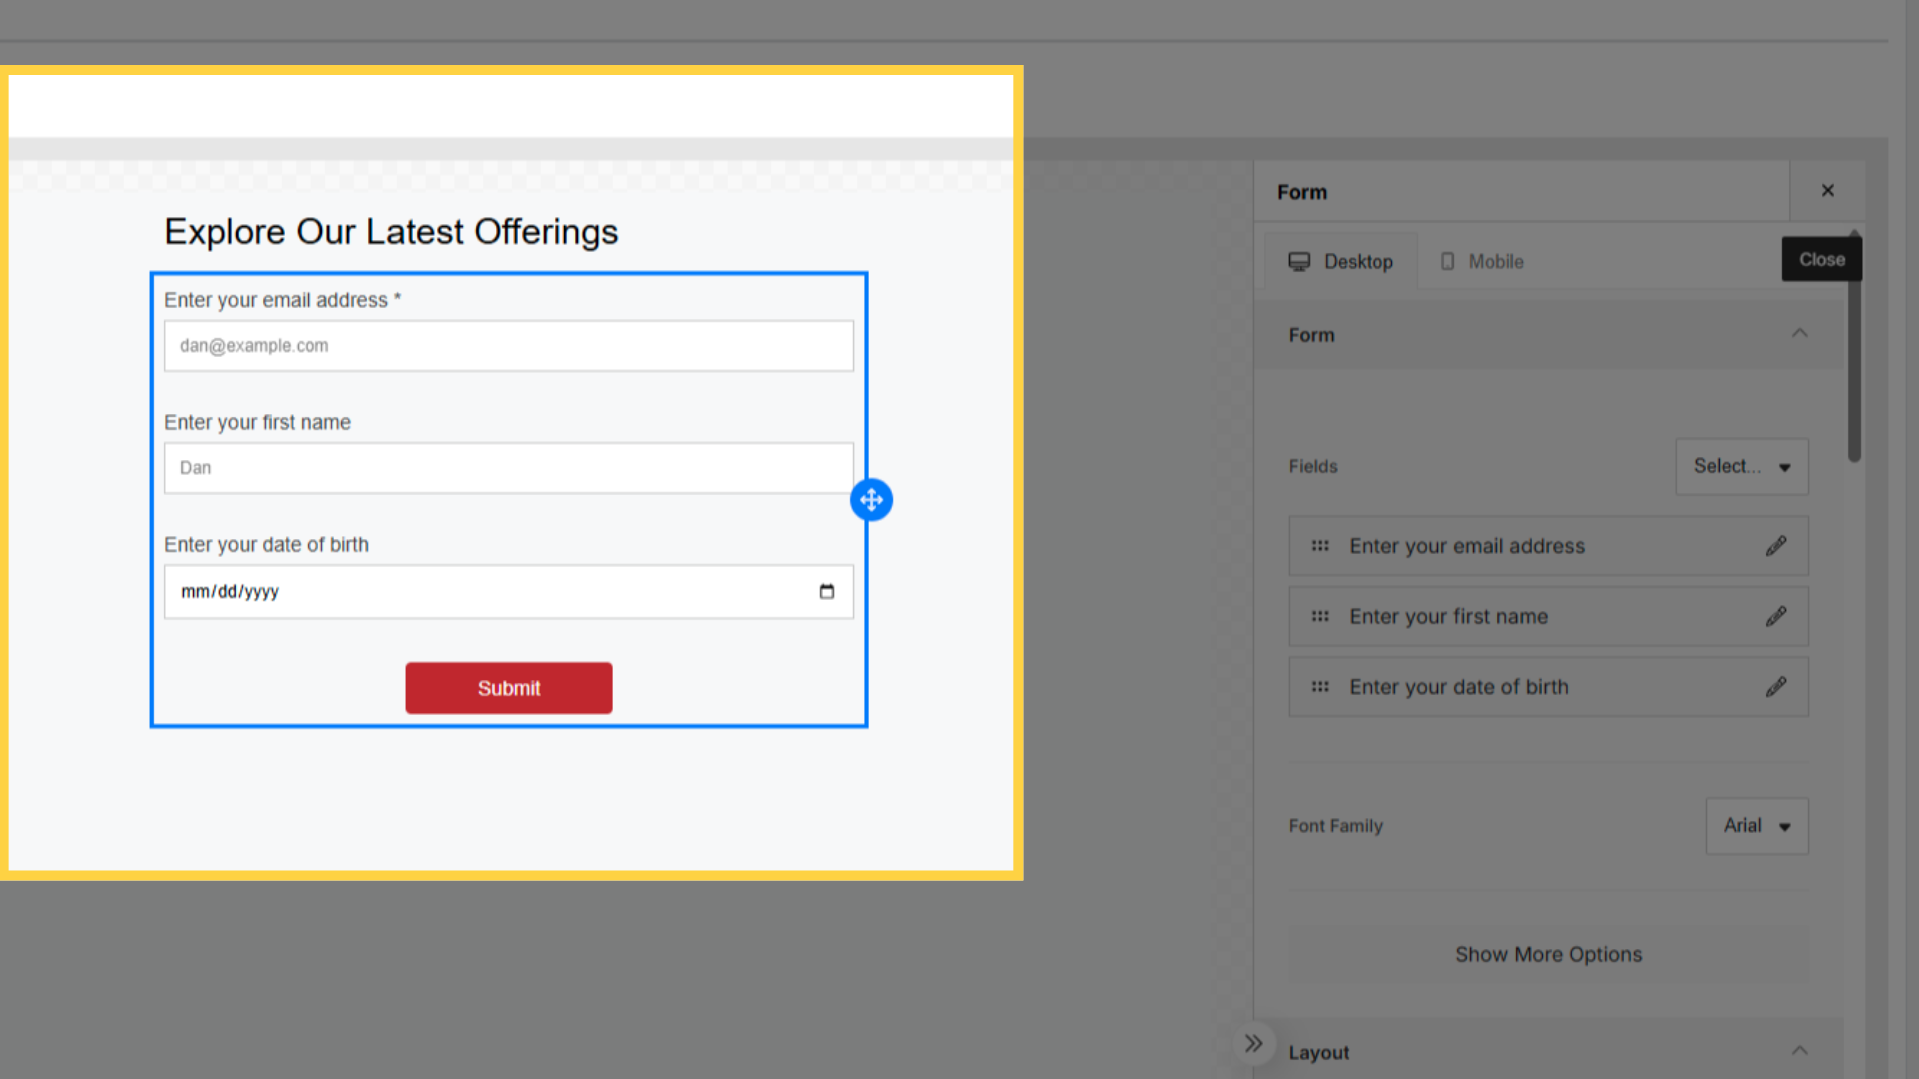Edit the date of birth field with its pencil icon

[1776, 687]
